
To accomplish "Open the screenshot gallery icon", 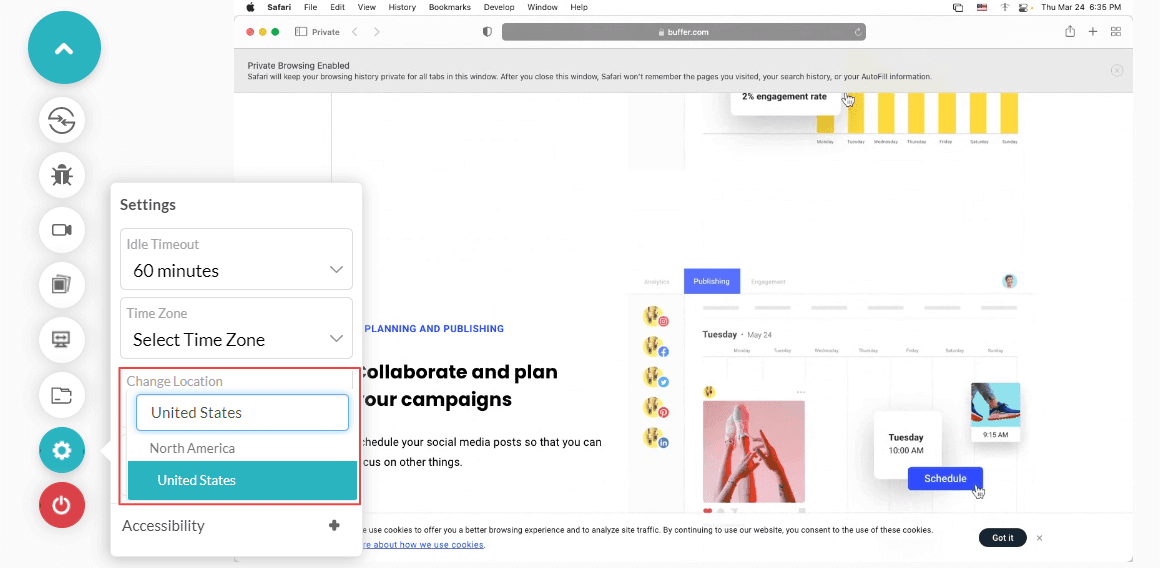I will [x=62, y=285].
